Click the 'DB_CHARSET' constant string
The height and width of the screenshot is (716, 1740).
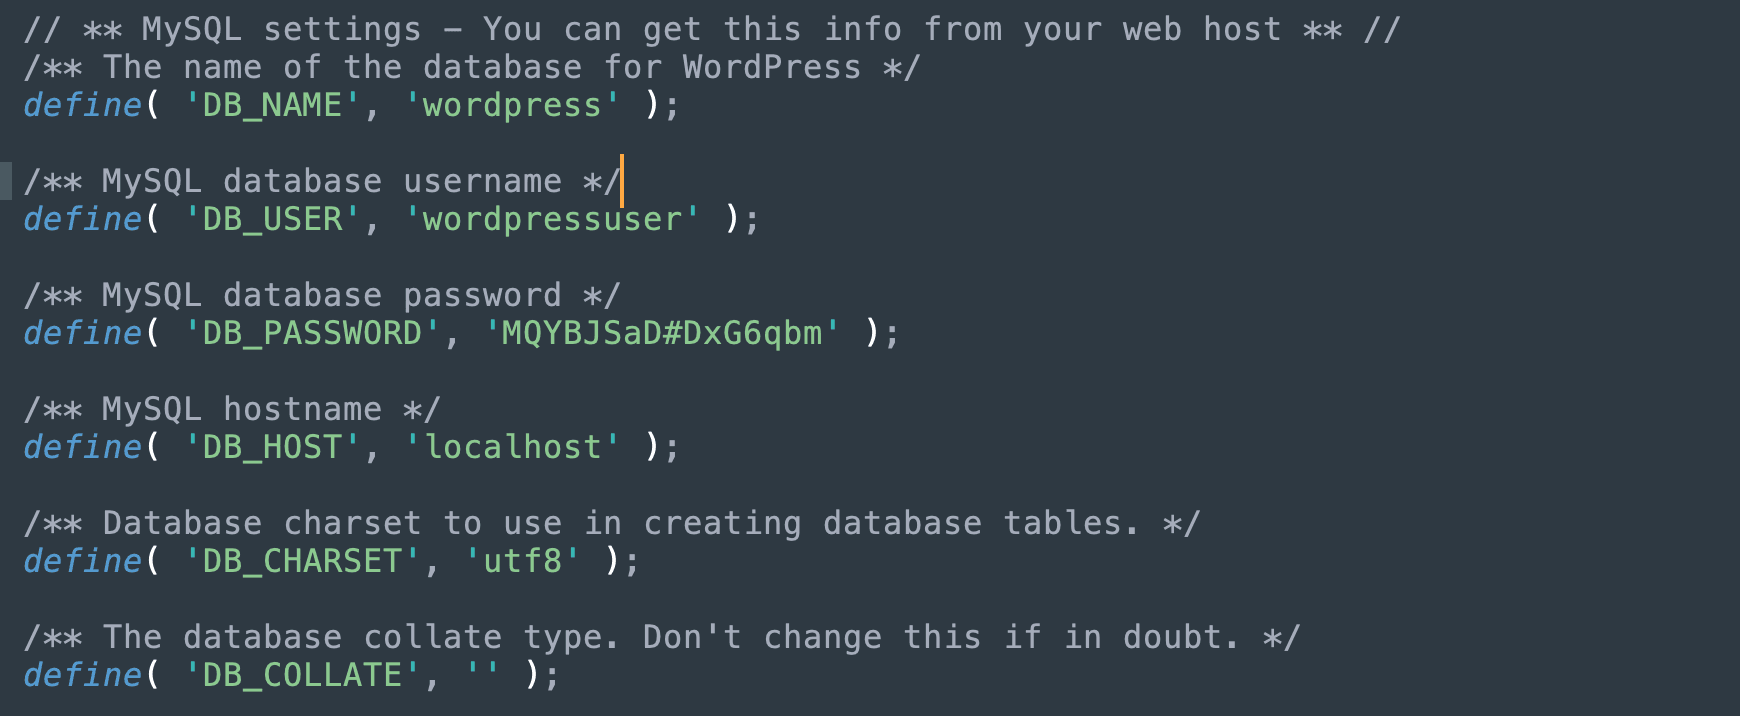click(x=302, y=561)
